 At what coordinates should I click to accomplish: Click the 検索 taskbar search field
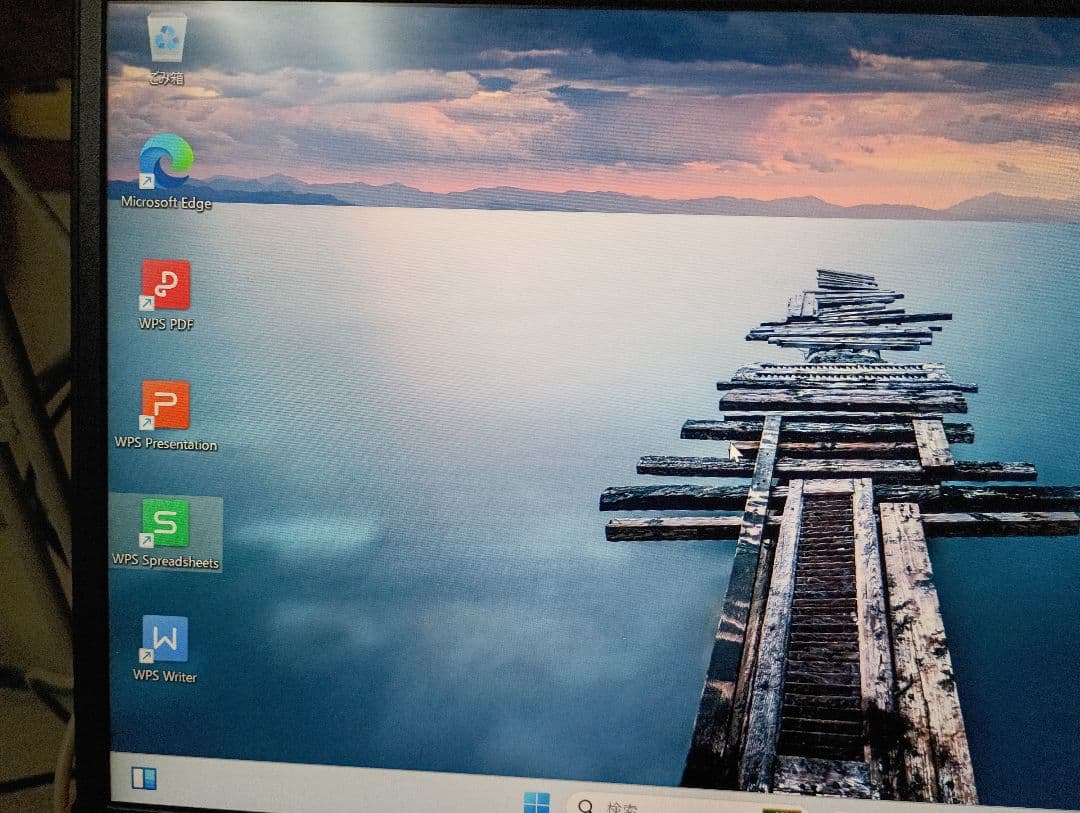point(640,805)
